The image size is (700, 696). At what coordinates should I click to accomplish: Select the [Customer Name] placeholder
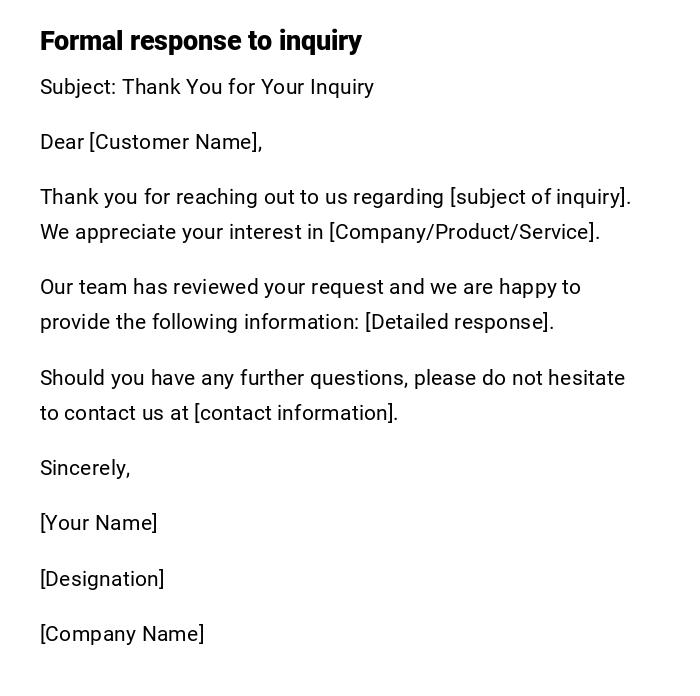point(173,142)
